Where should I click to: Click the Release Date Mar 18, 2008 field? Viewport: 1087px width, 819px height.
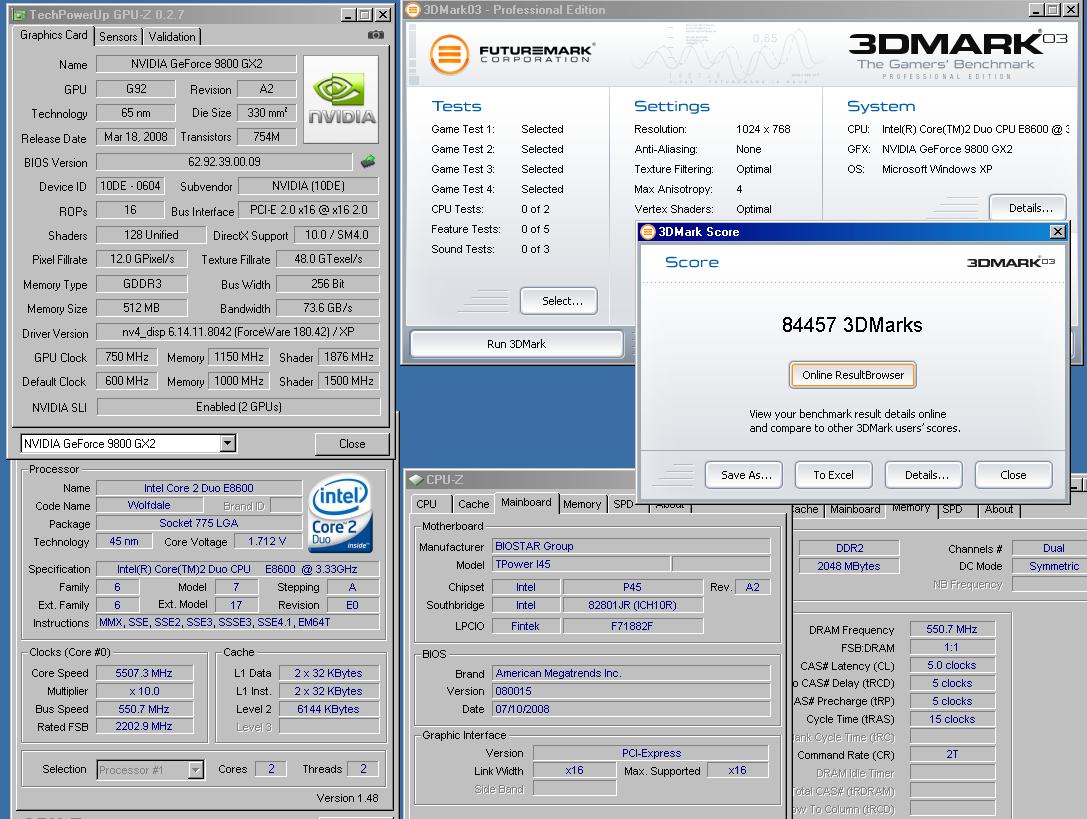pyautogui.click(x=135, y=137)
